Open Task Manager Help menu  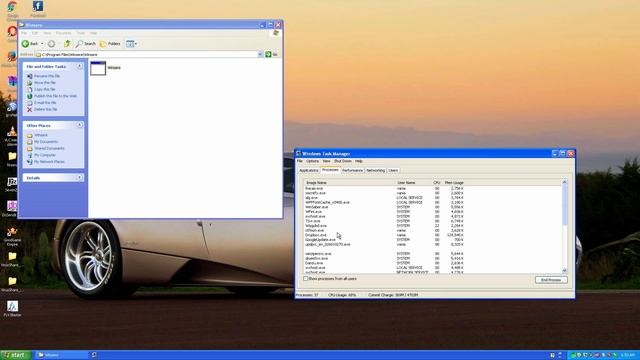click(x=359, y=161)
